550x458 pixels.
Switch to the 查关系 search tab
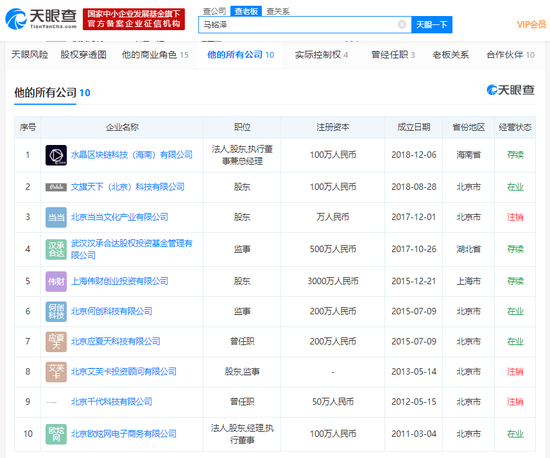click(x=278, y=11)
